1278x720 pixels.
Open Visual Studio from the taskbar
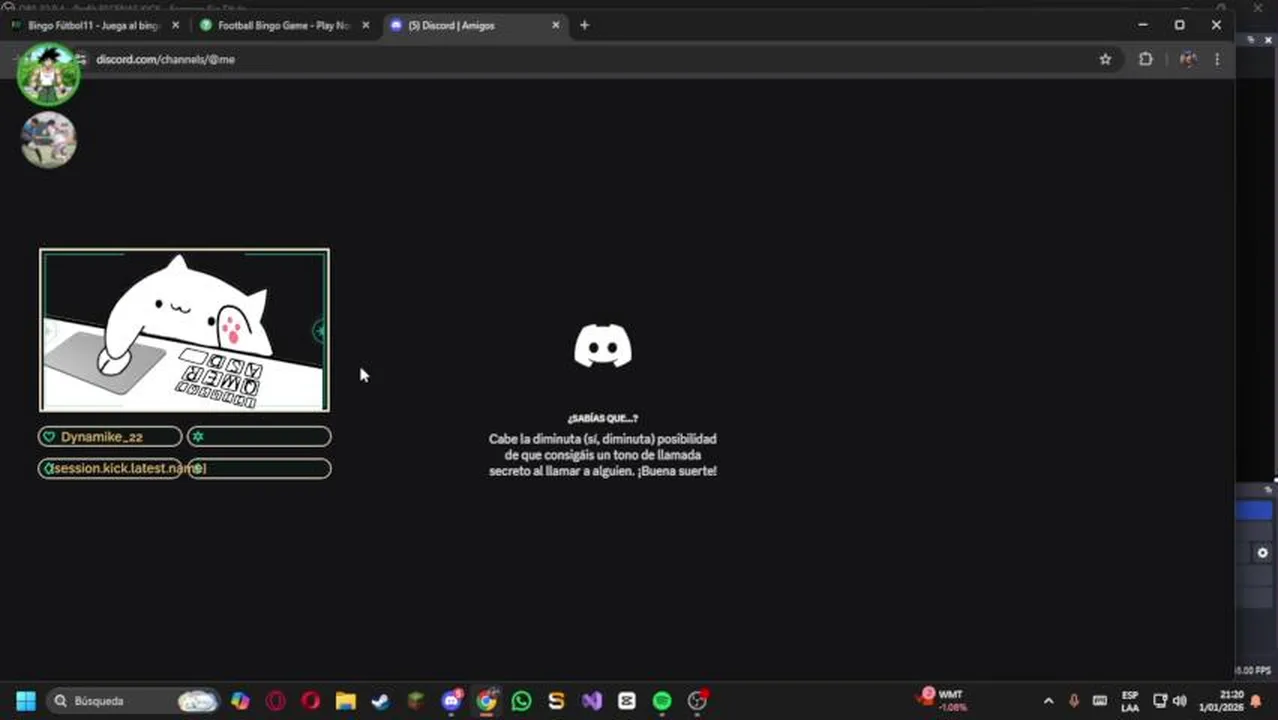click(x=592, y=701)
